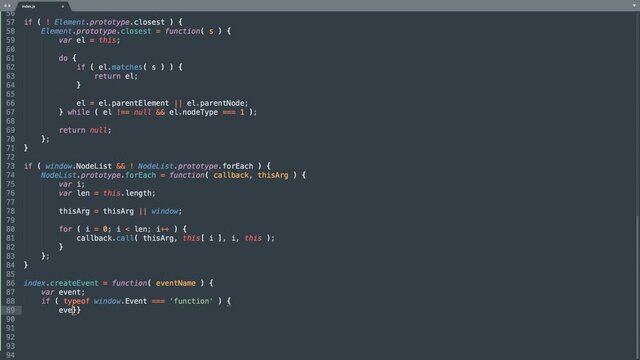Click the tab scroll right arrow
640x360 pixels.
coord(9,6)
